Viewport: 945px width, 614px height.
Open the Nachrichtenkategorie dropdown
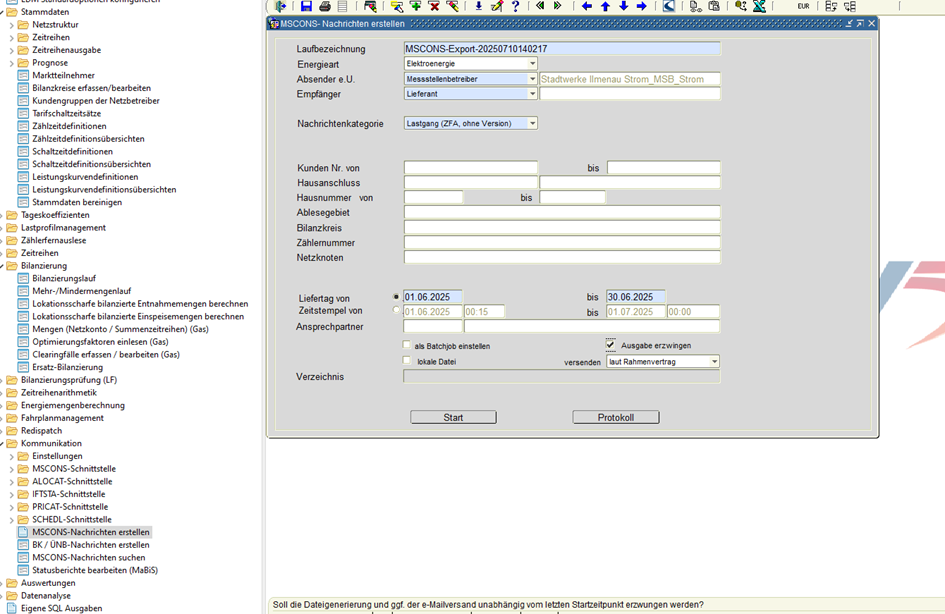(x=532, y=124)
